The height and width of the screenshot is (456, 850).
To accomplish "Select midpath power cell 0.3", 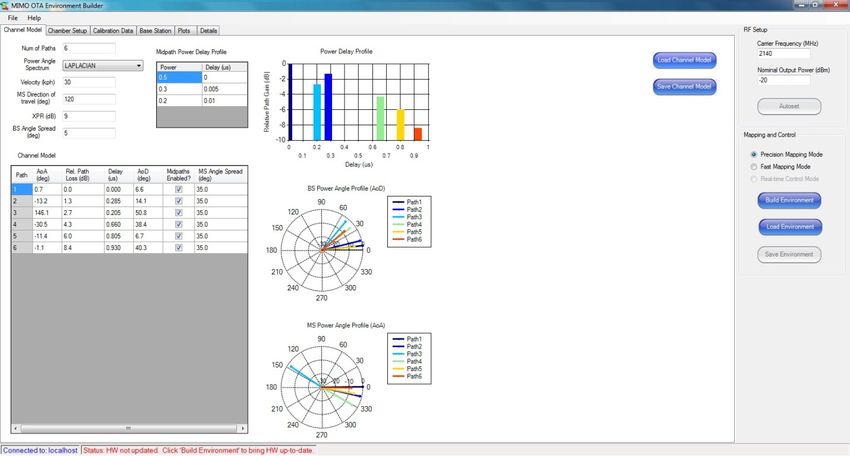I will (x=179, y=89).
